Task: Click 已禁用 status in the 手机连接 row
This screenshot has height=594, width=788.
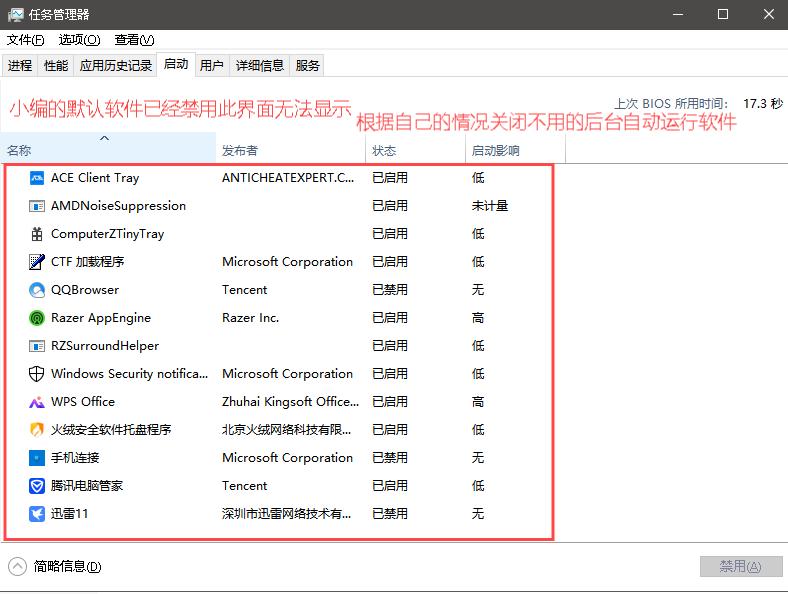Action: coord(390,458)
